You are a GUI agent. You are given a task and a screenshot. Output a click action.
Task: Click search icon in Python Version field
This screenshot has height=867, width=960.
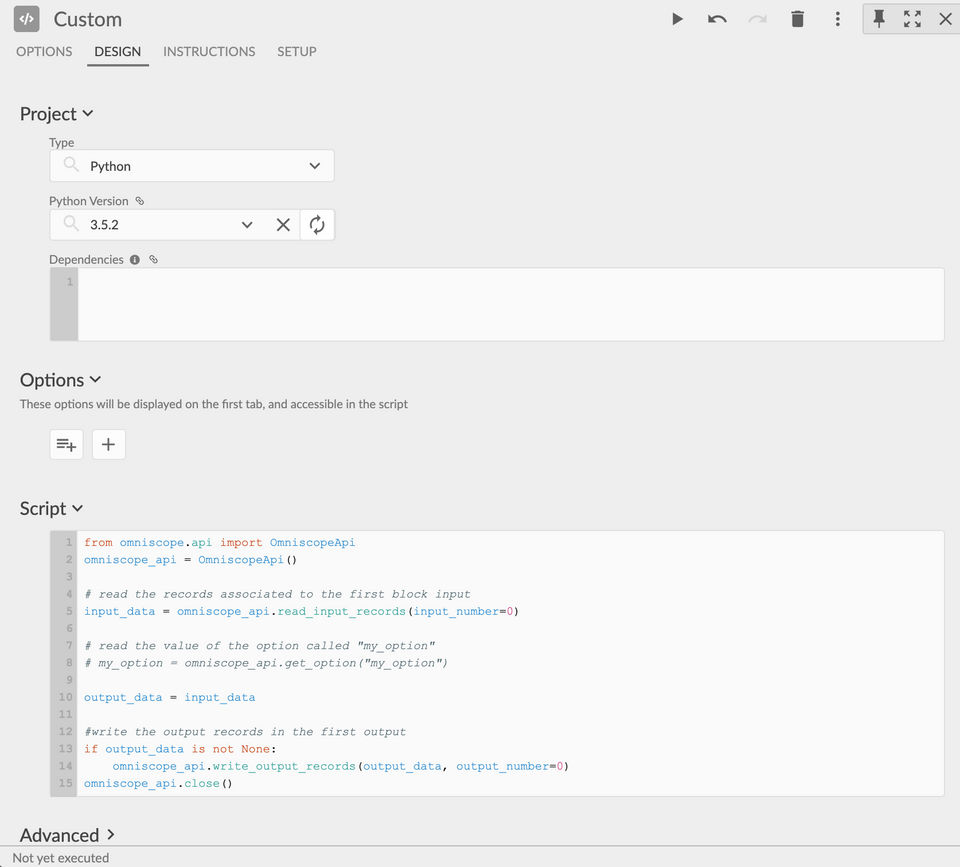(x=71, y=223)
